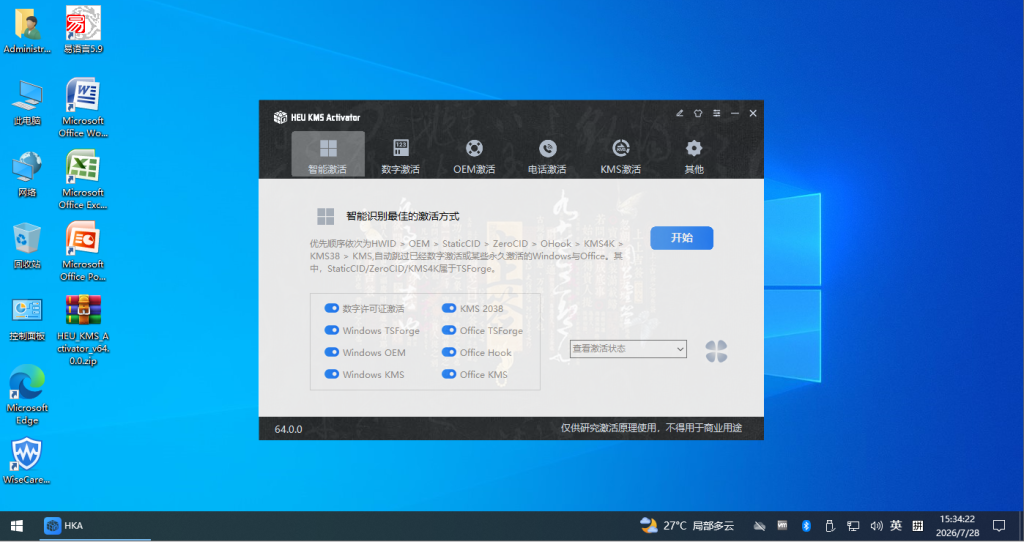
Task: Open the title bar options menu icon
Action: [x=716, y=113]
